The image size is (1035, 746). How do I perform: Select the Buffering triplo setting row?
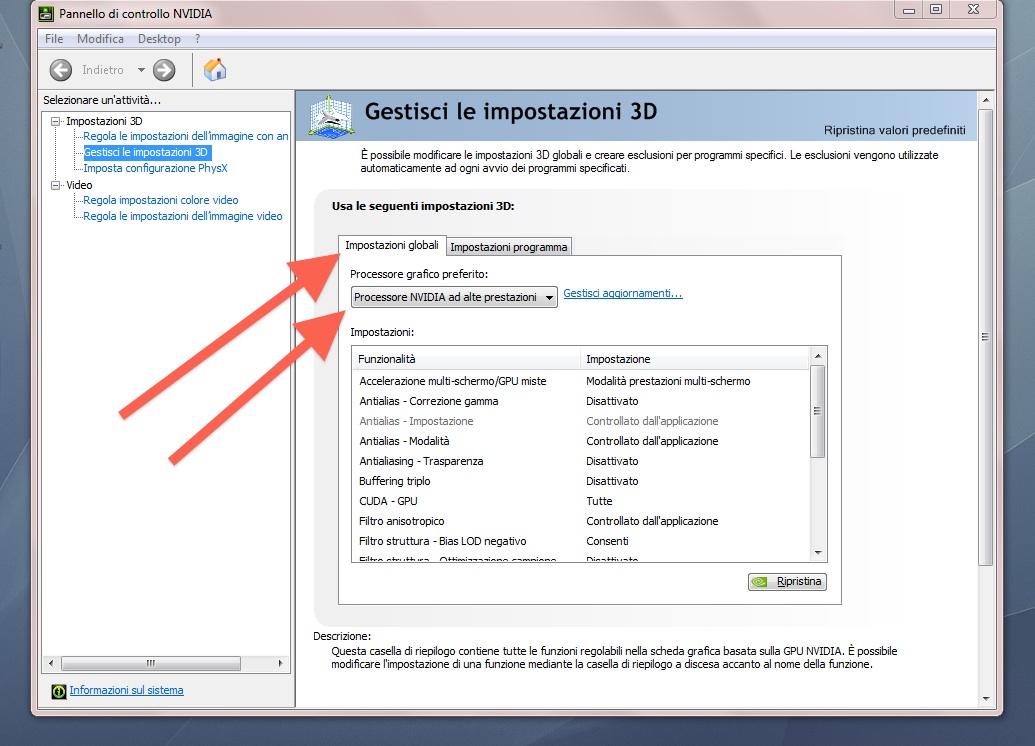580,481
